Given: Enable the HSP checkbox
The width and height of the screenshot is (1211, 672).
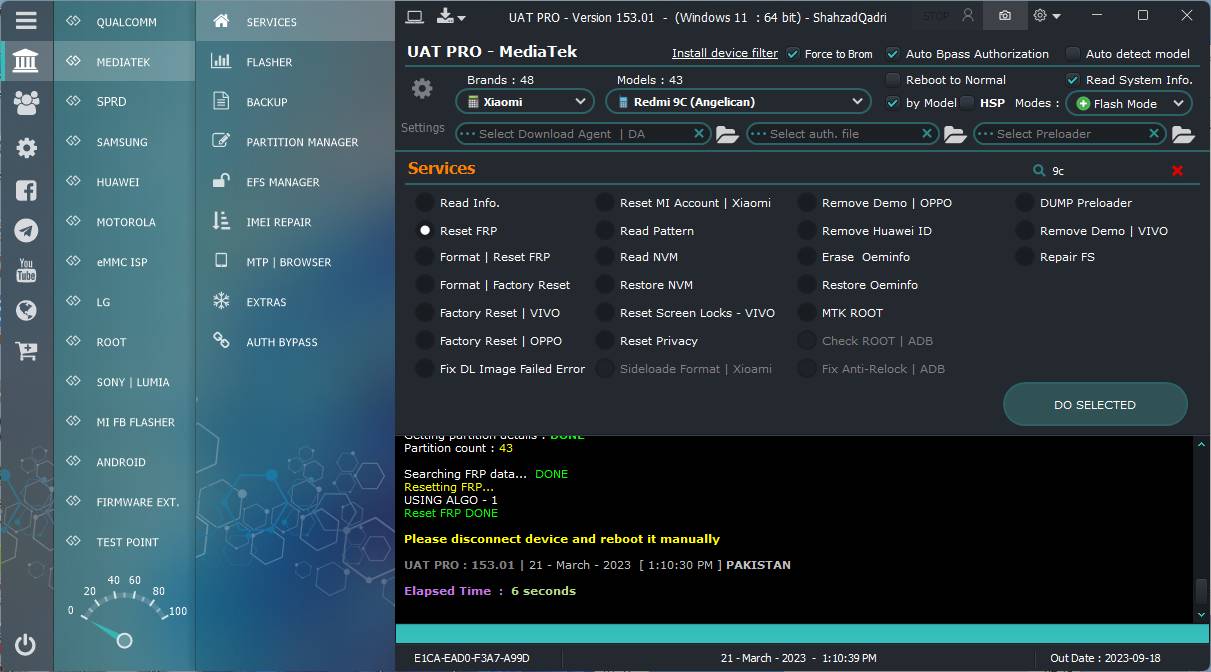Looking at the screenshot, I should pos(967,103).
